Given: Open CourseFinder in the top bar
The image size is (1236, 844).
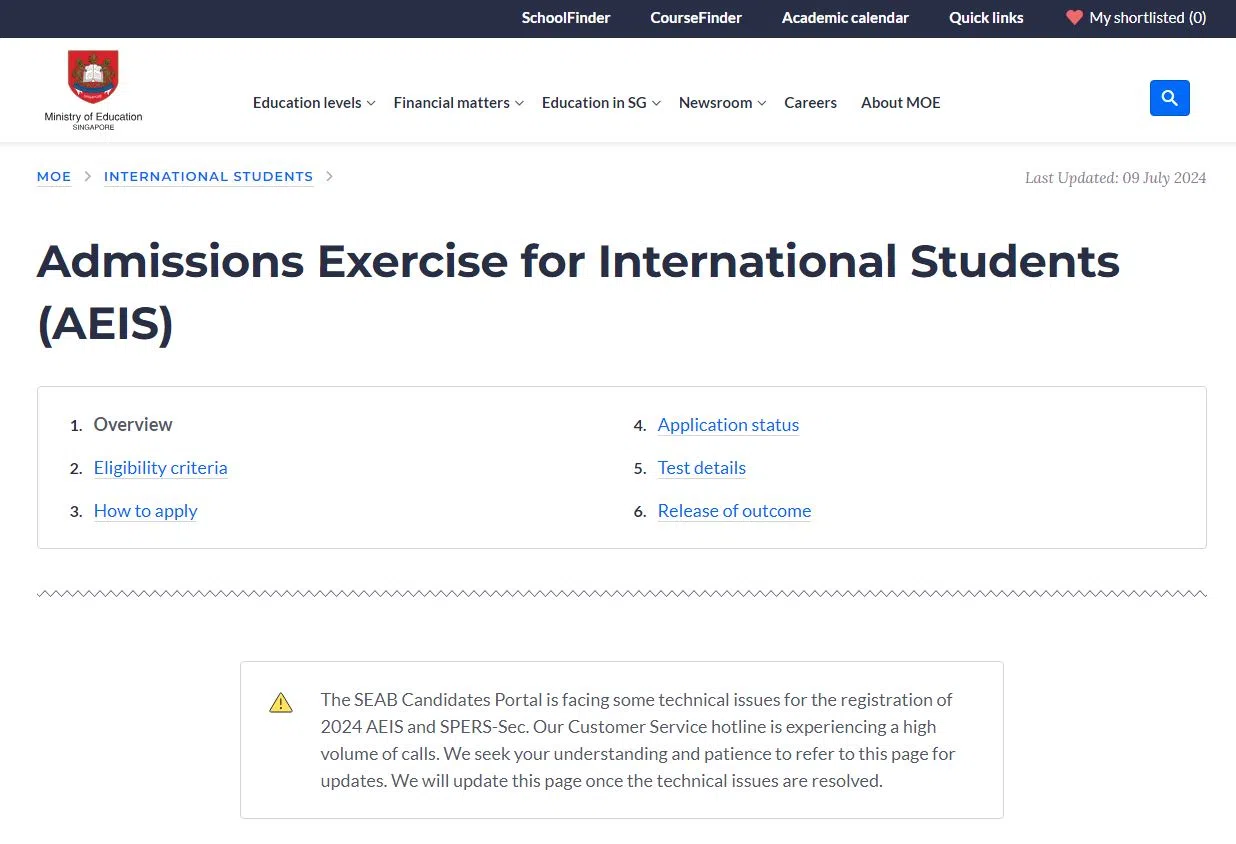Looking at the screenshot, I should pyautogui.click(x=695, y=18).
